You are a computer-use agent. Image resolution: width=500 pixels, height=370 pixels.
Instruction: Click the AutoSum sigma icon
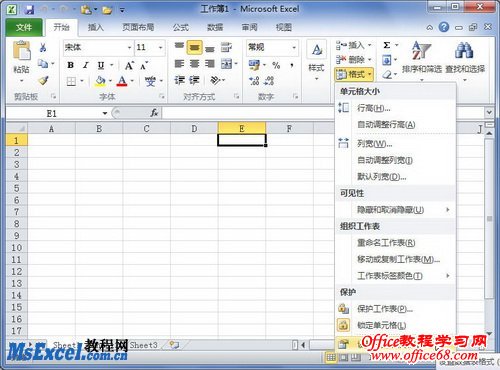pos(387,45)
